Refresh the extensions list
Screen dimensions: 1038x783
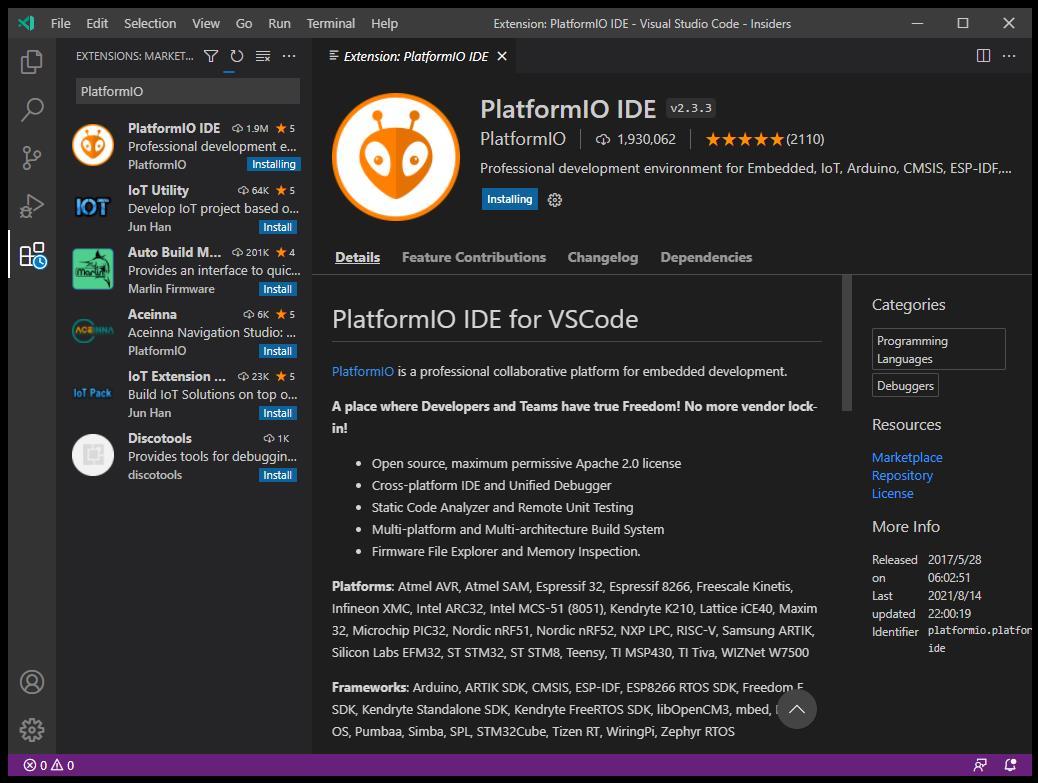click(236, 56)
